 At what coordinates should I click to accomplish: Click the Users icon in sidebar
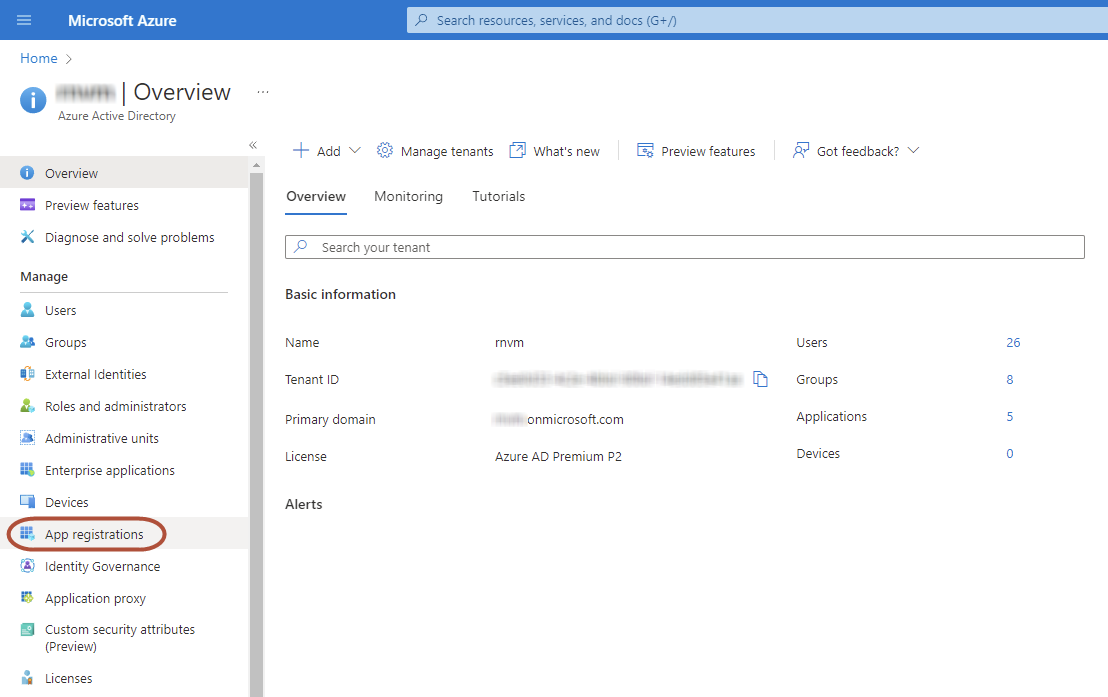coord(27,310)
